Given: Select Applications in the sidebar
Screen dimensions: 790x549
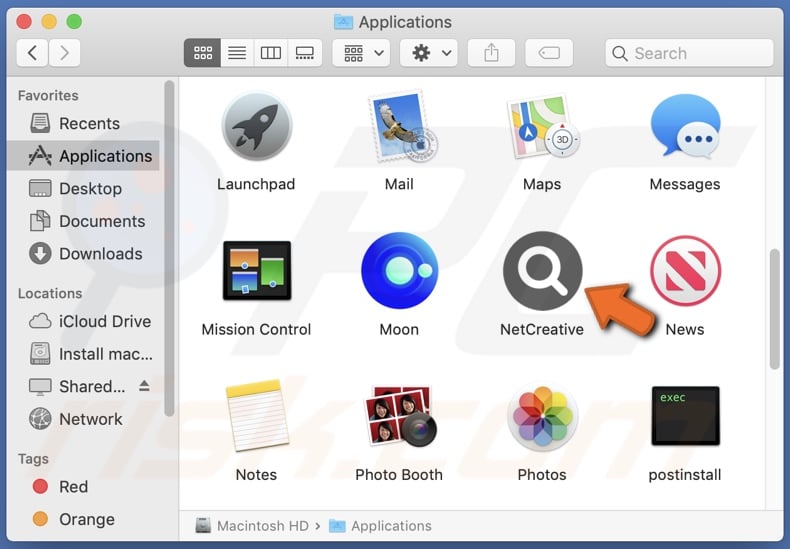Looking at the screenshot, I should click(84, 156).
